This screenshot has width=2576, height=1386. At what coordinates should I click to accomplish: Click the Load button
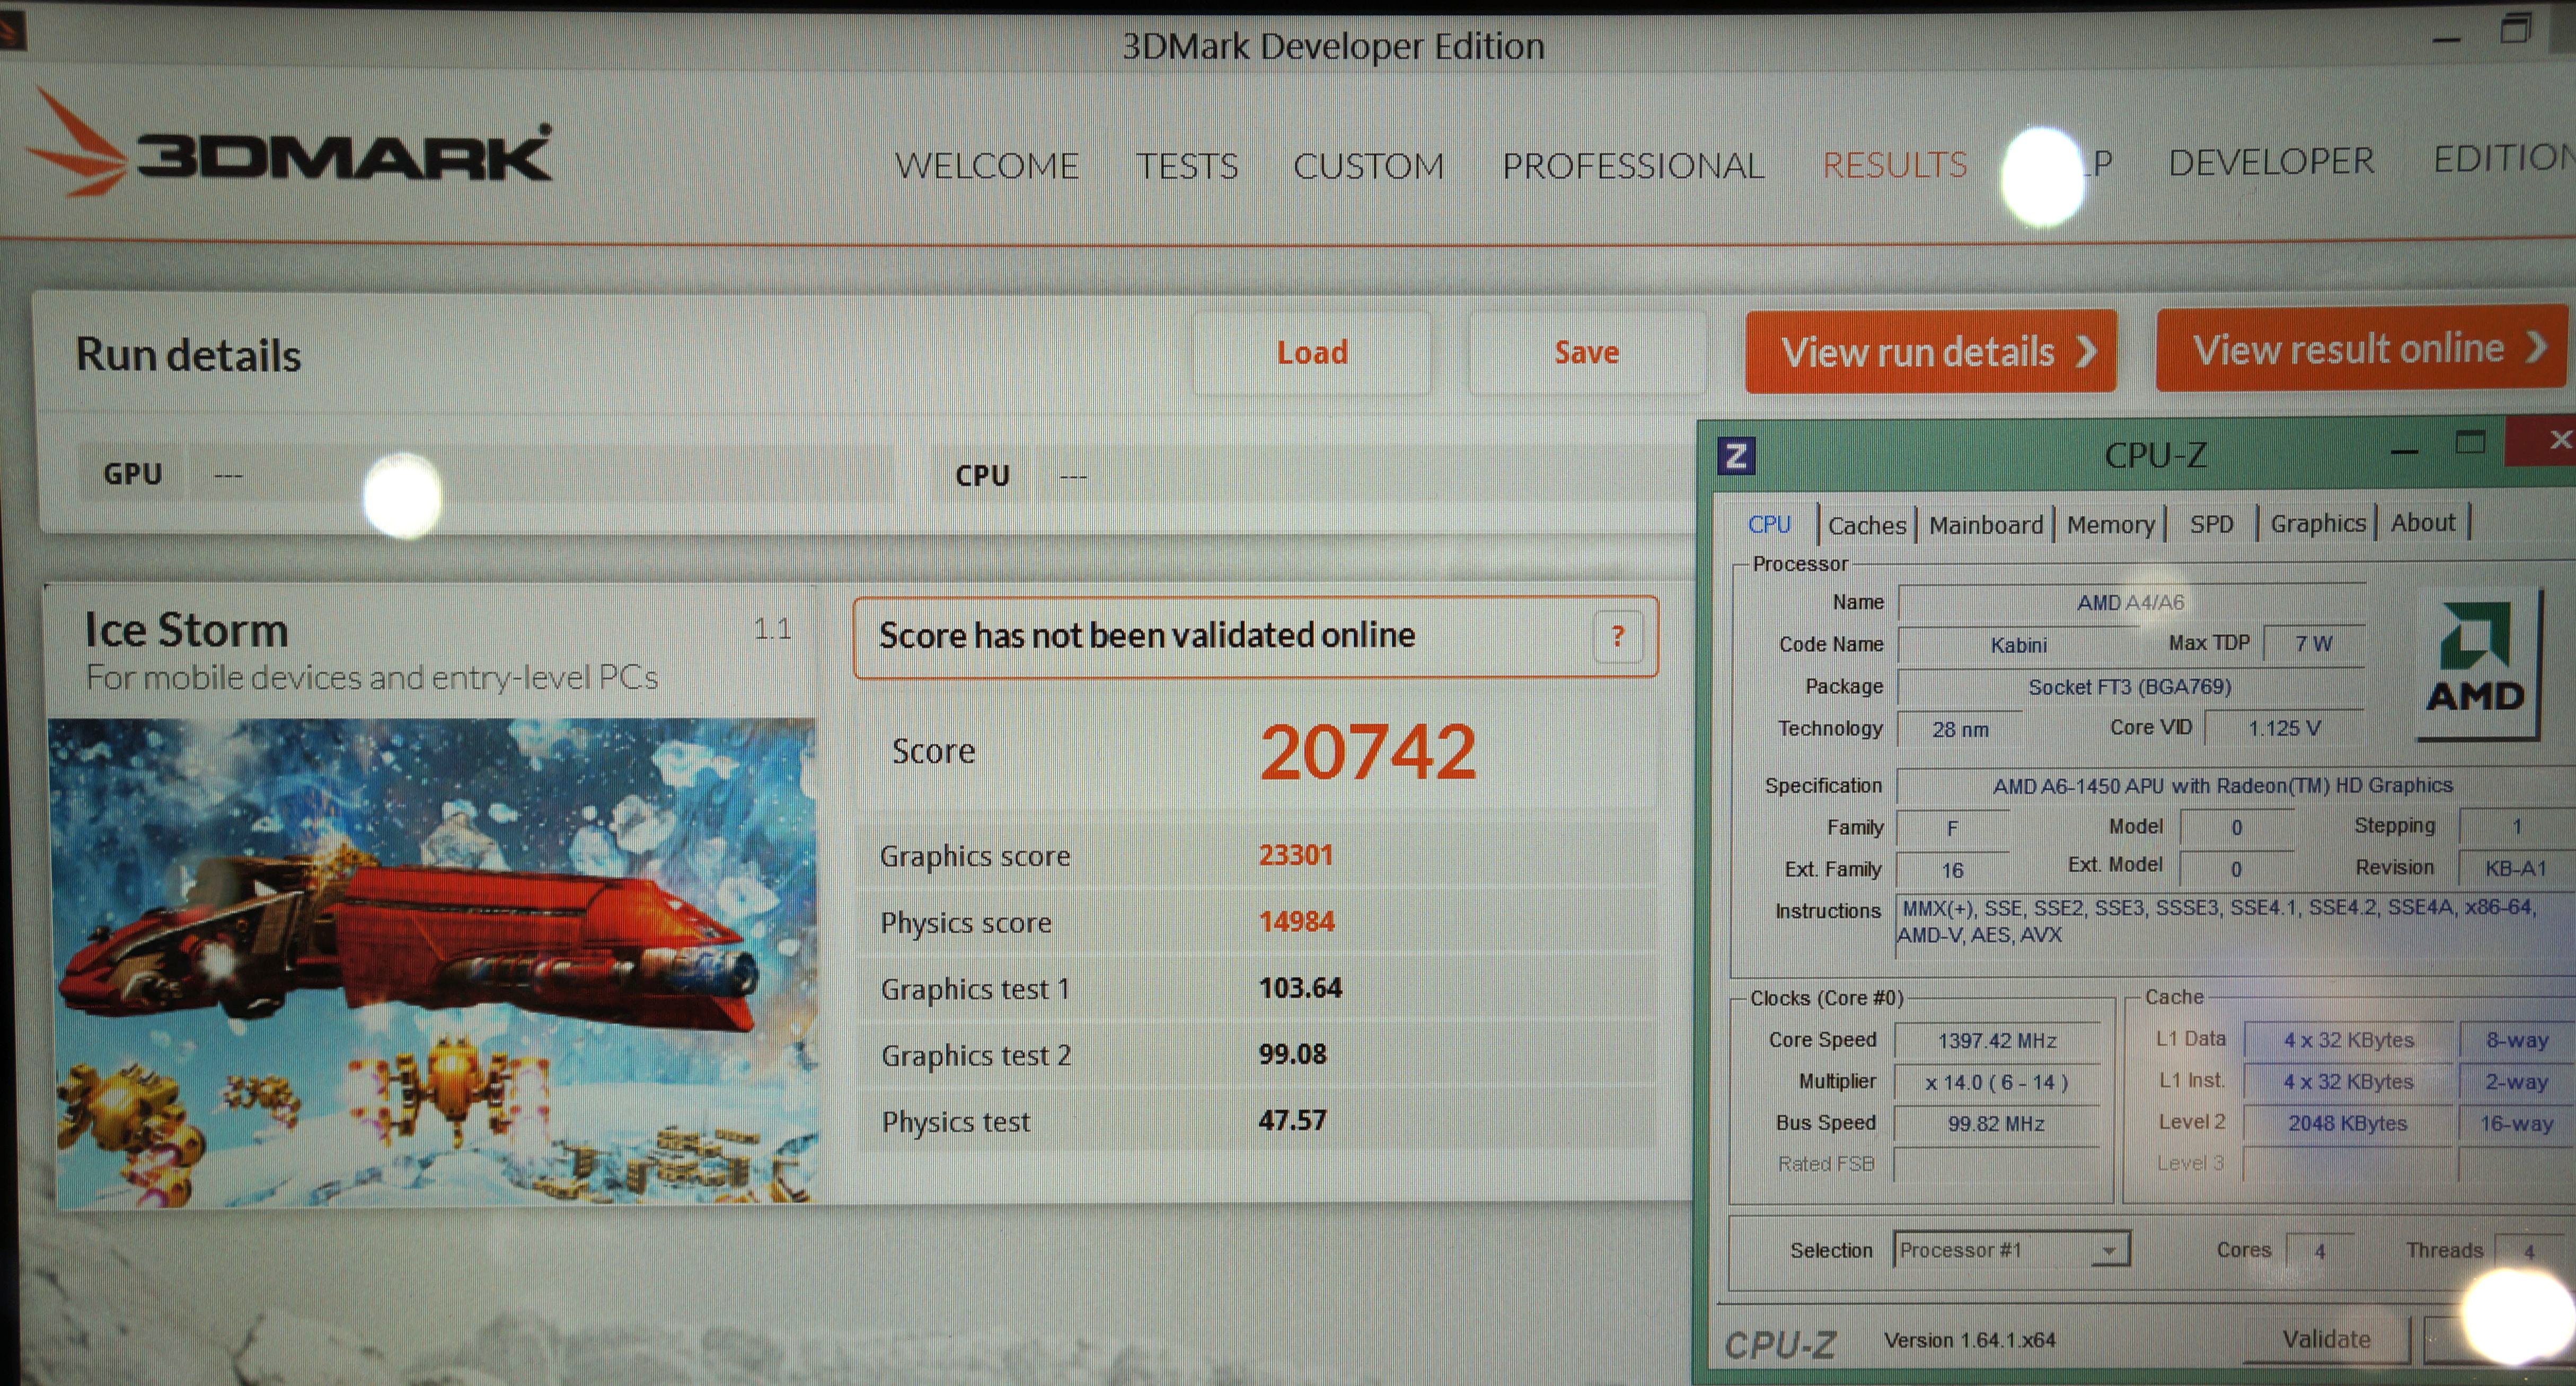[x=1311, y=353]
